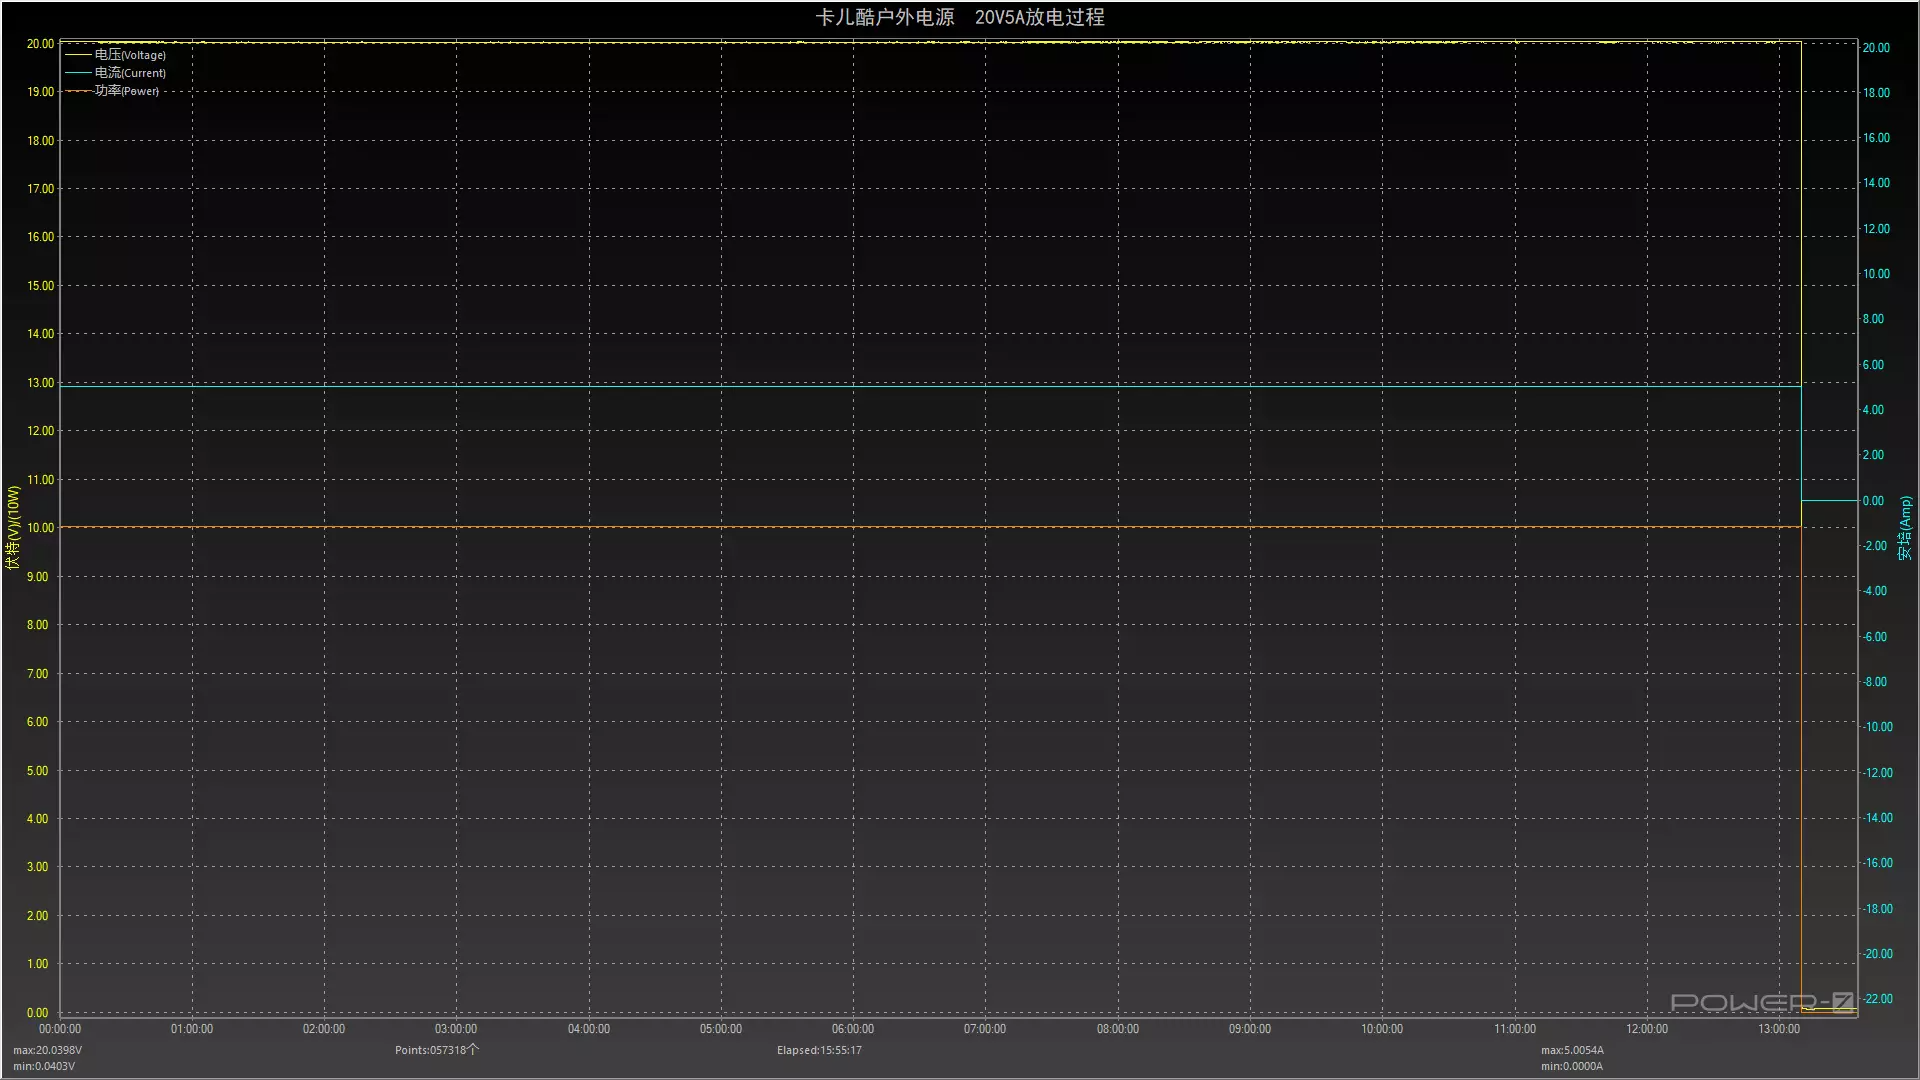The height and width of the screenshot is (1080, 1920).
Task: Click the -20.00 current axis tick
Action: [1877, 954]
